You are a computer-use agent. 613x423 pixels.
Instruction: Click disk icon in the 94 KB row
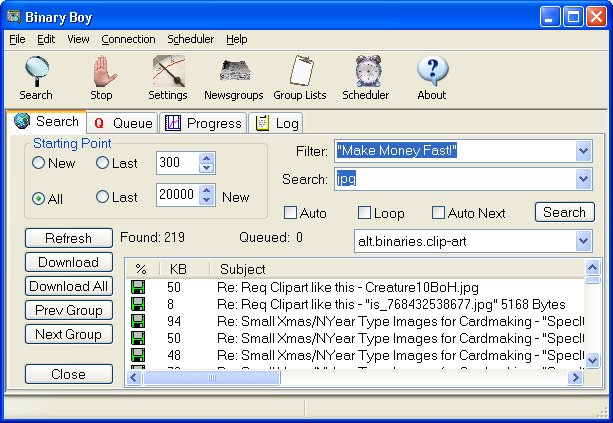click(x=138, y=321)
